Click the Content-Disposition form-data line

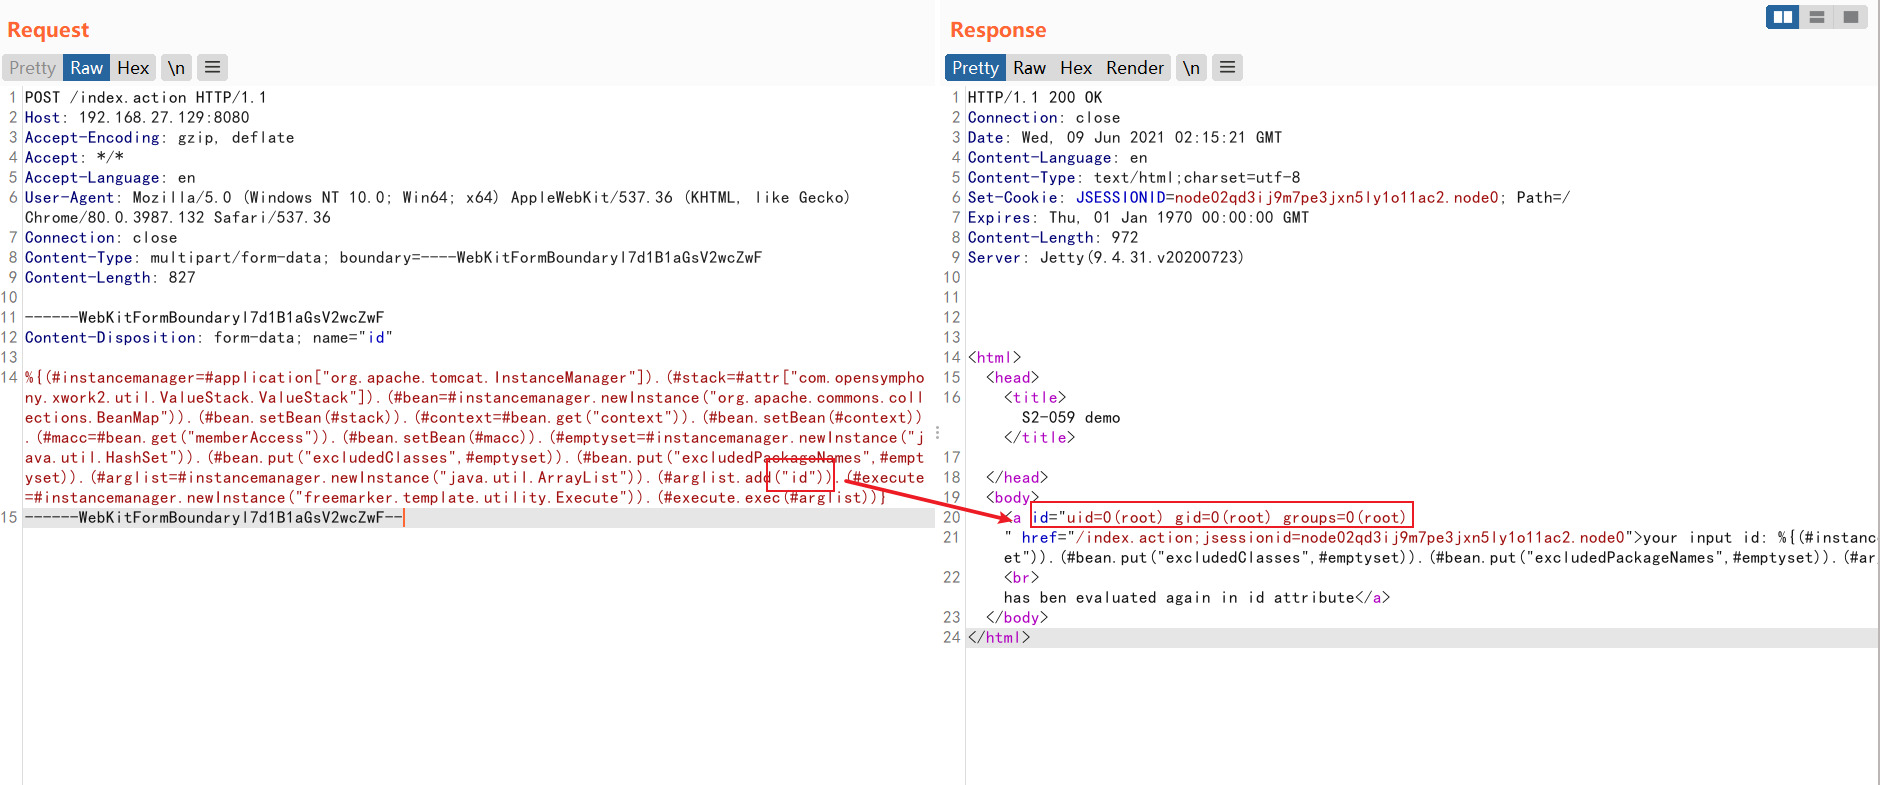point(208,337)
